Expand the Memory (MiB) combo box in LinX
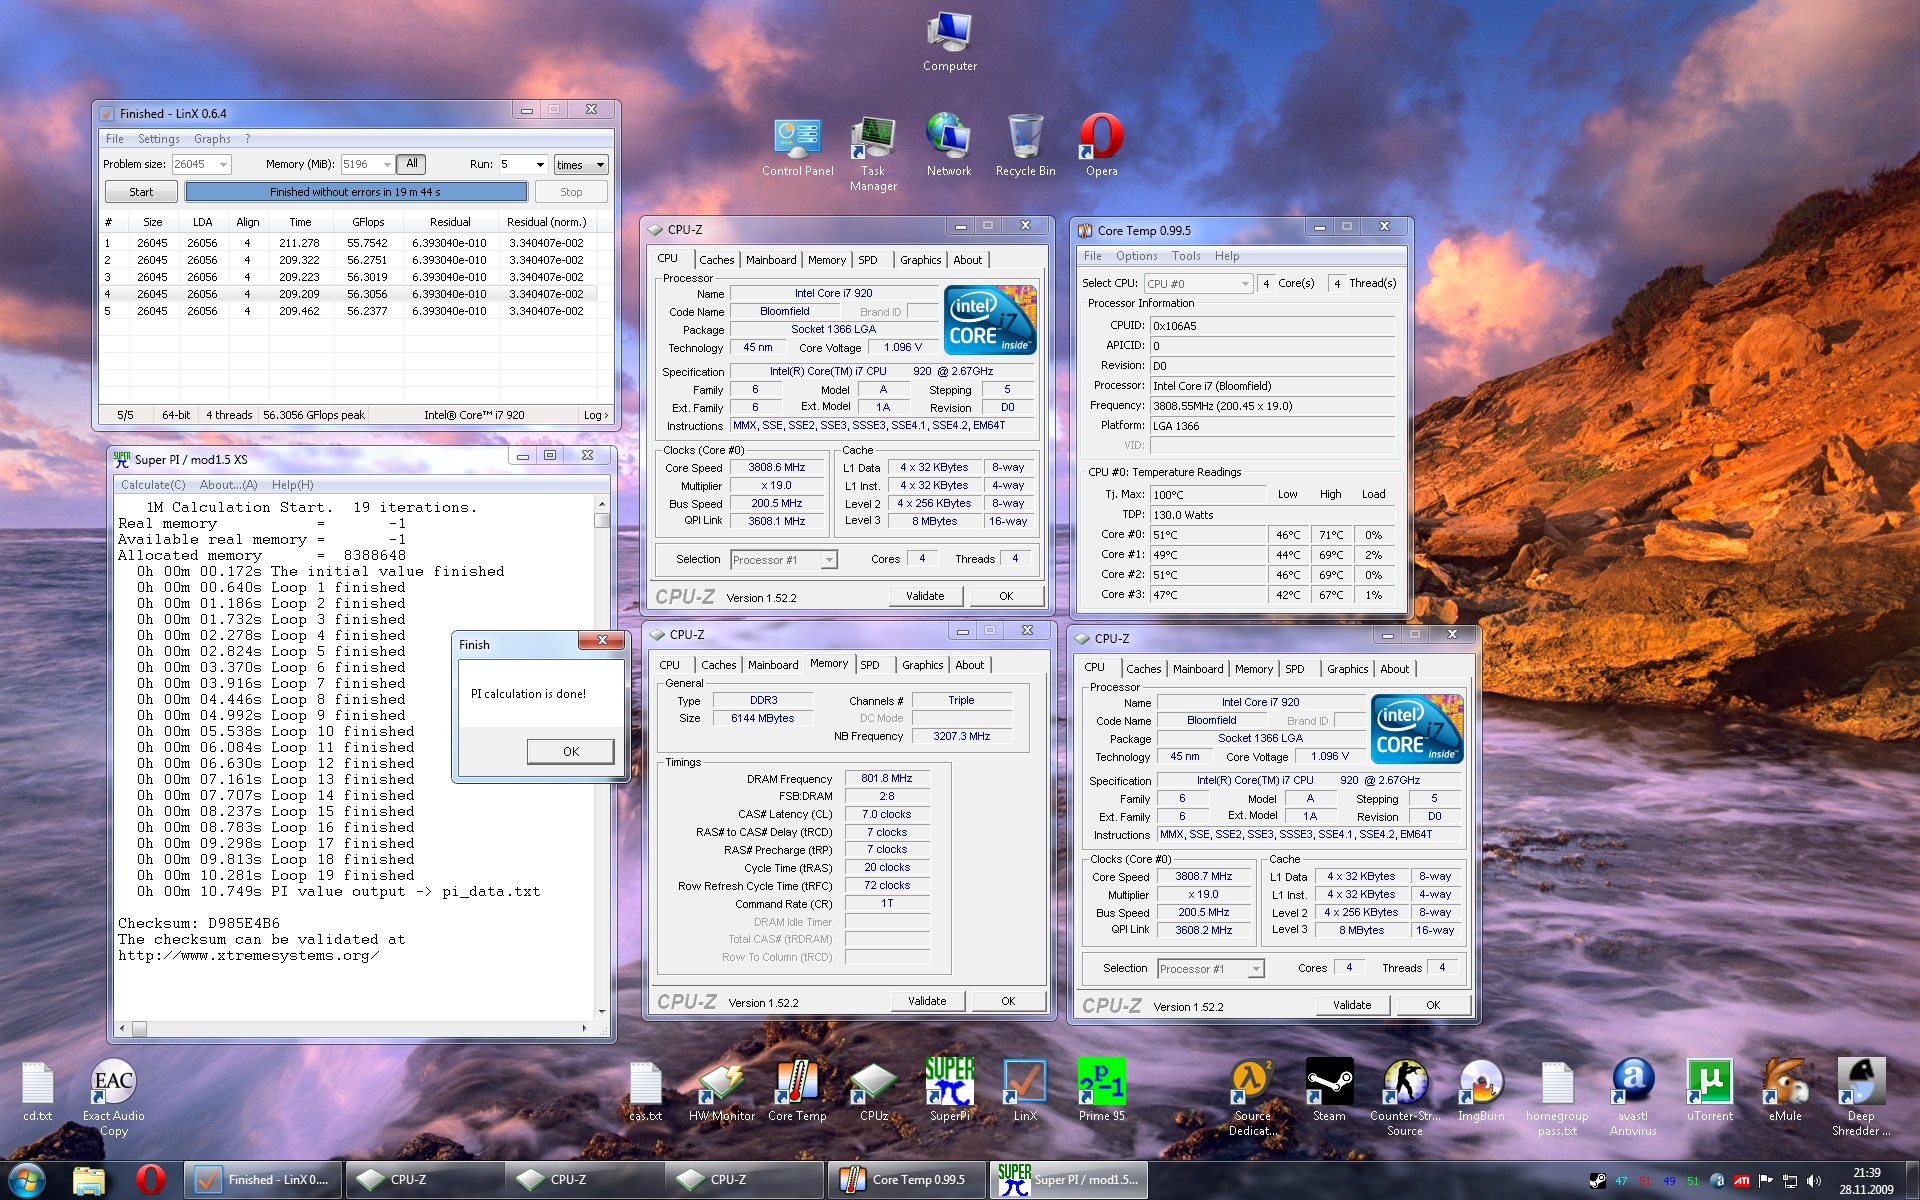The image size is (1920, 1200). coord(387,165)
